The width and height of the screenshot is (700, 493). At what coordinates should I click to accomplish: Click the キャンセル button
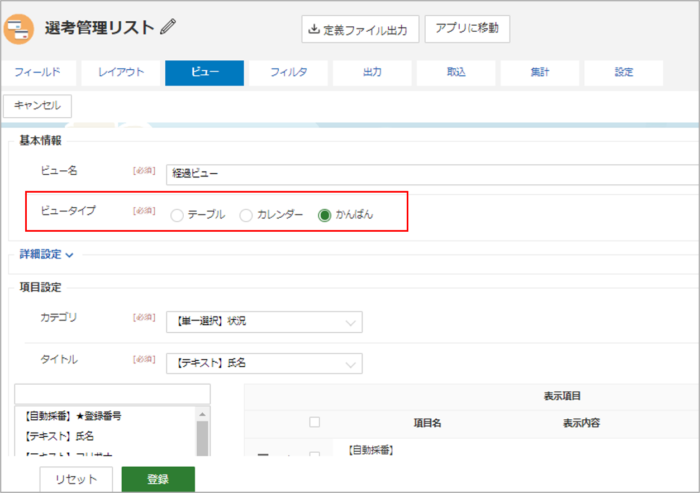(x=38, y=106)
